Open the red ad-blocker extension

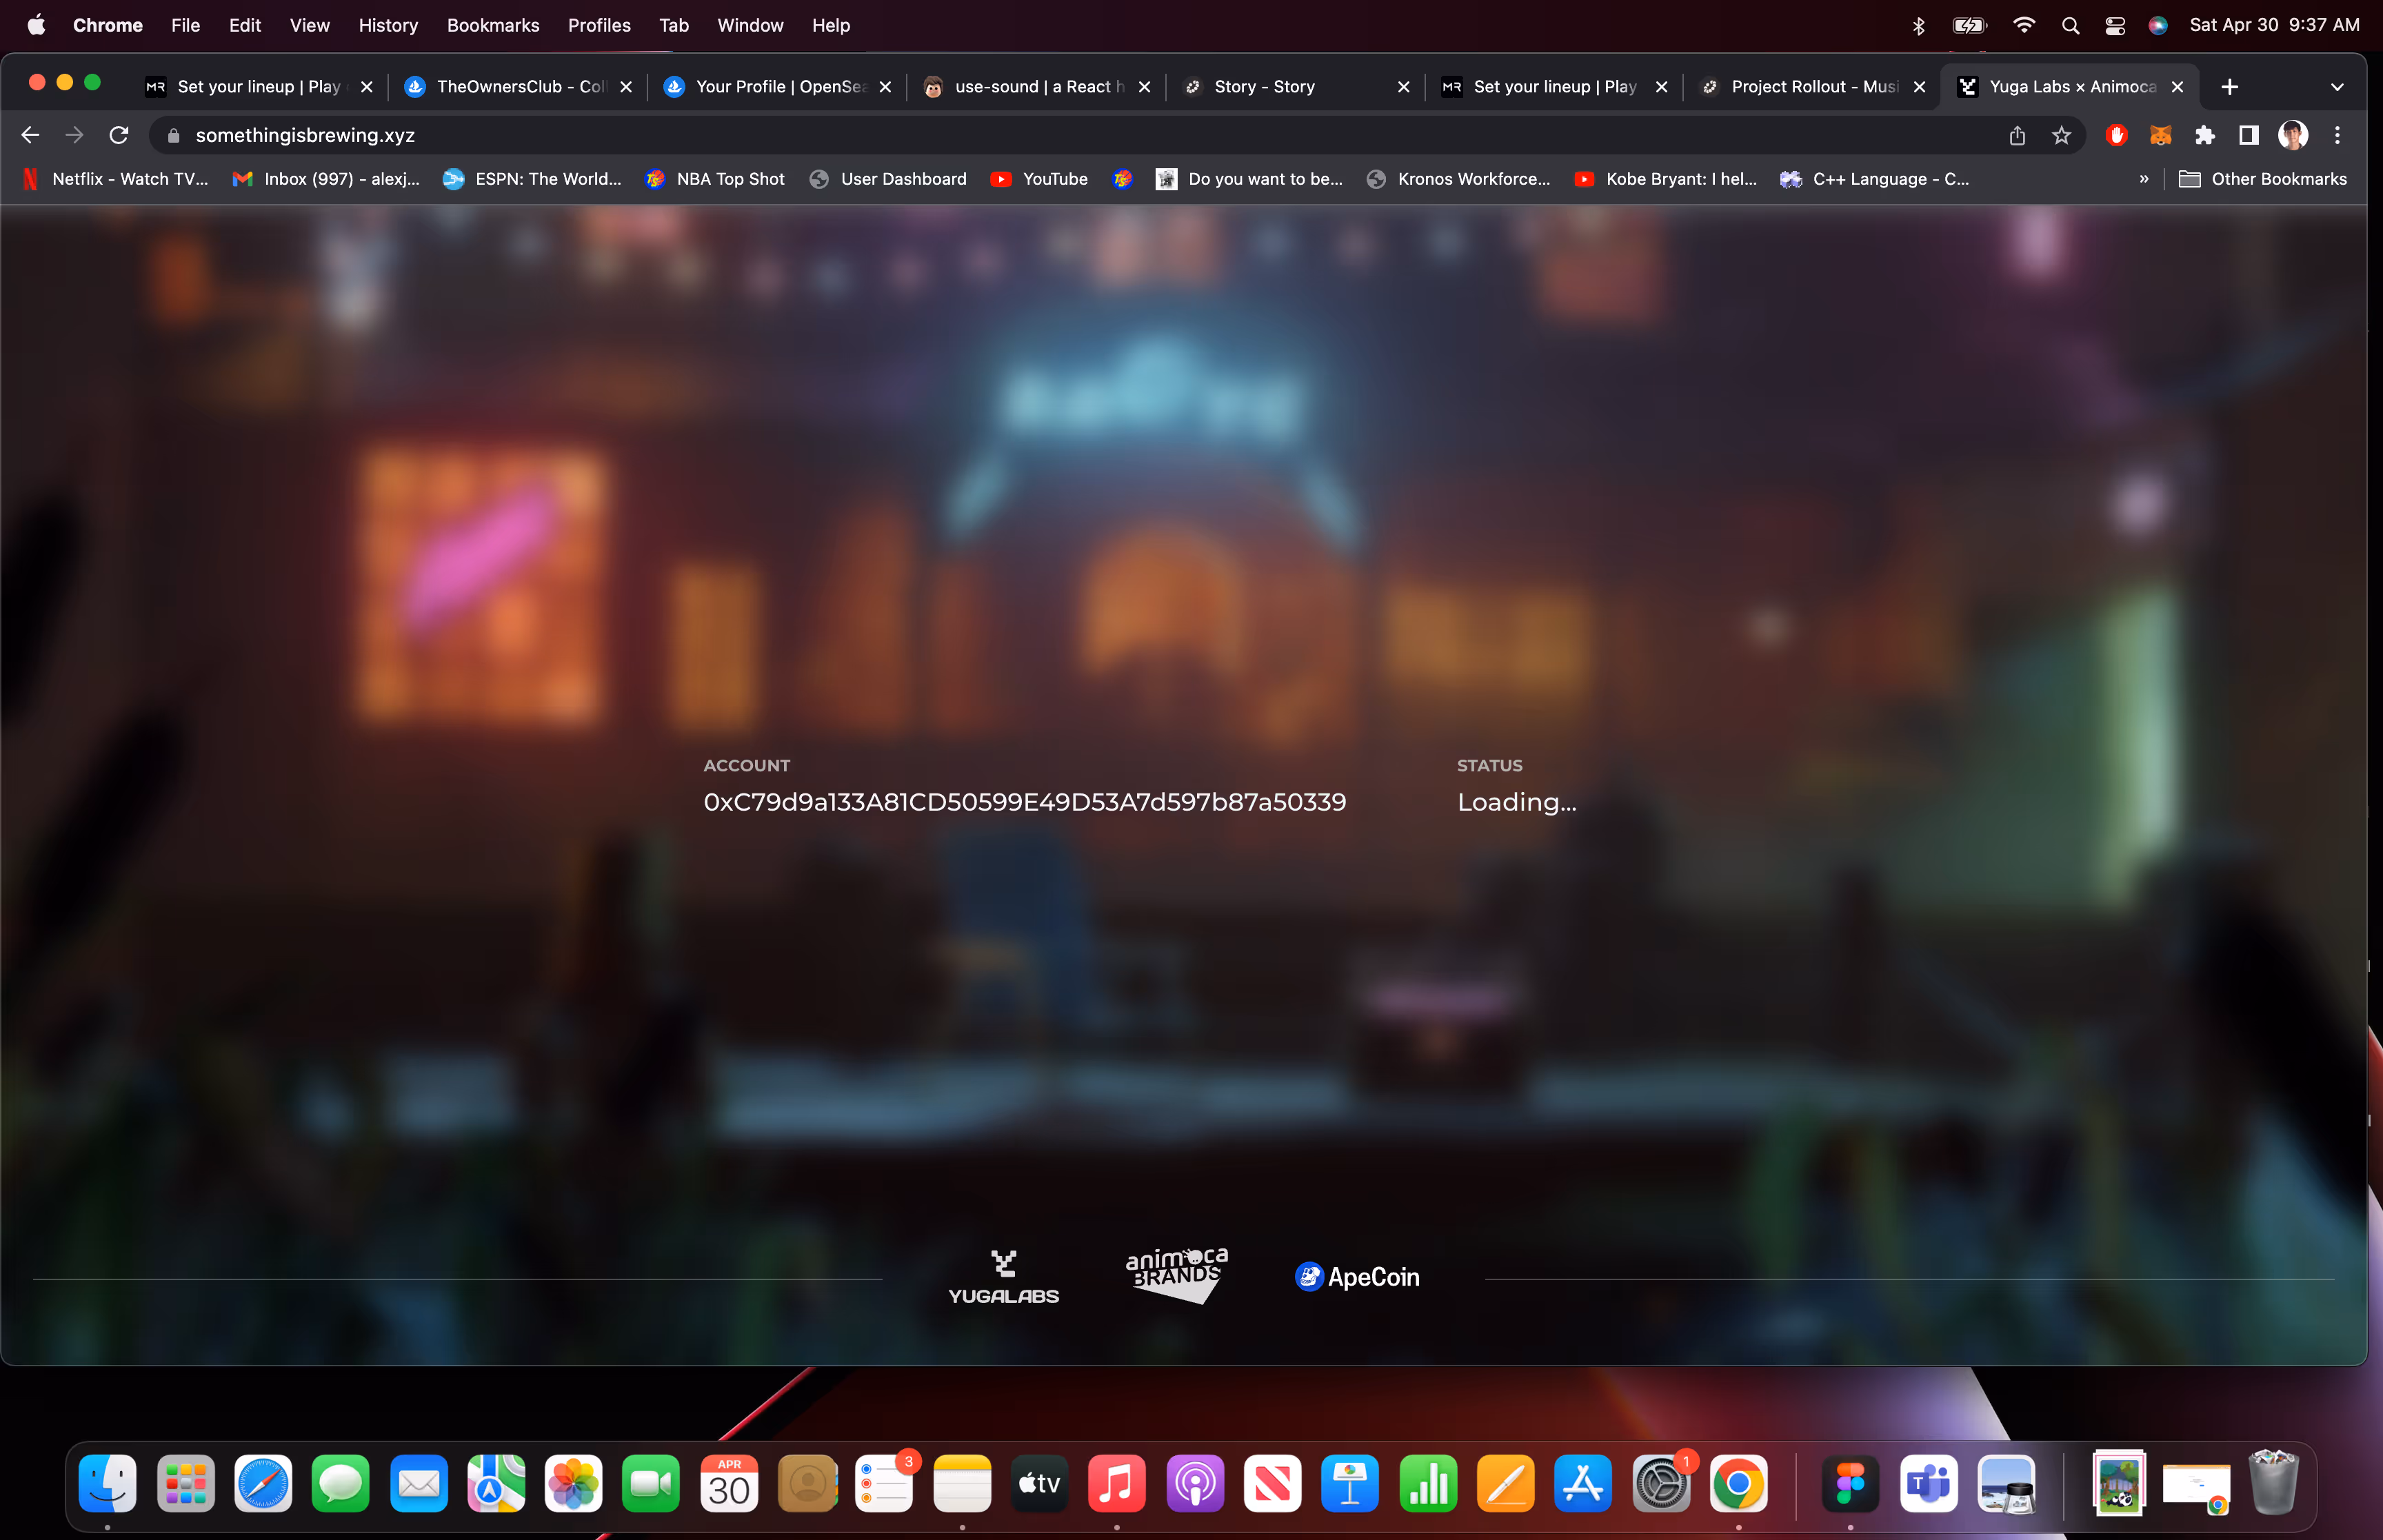point(2116,135)
